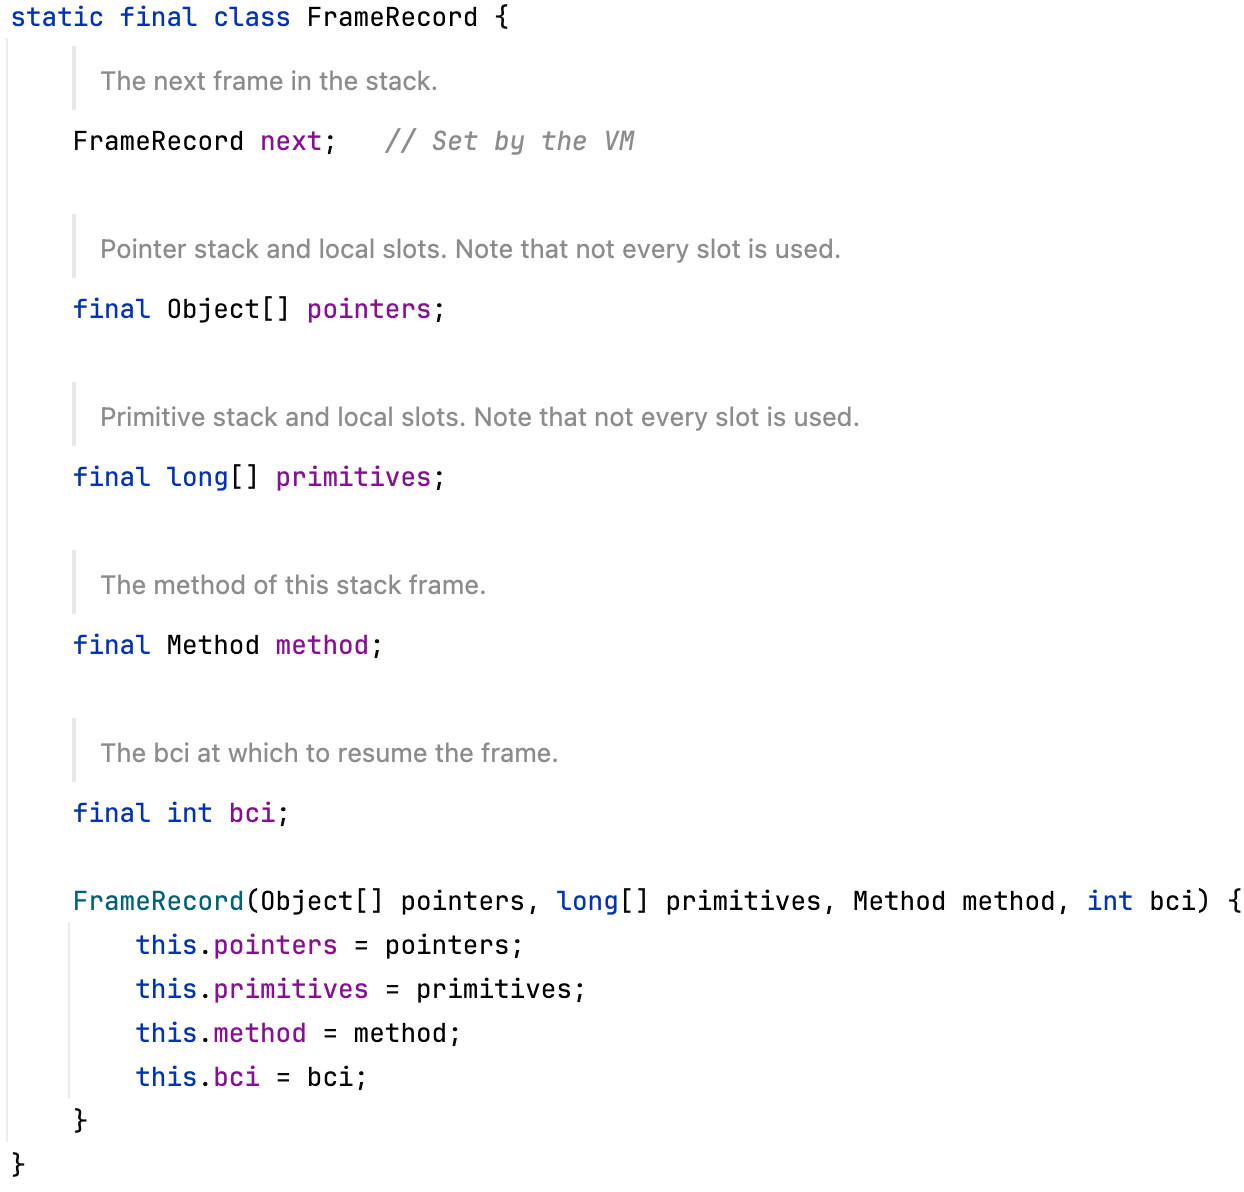1244x1192 pixels.
Task: Click the 'static' keyword in class declaration
Action: click(x=57, y=17)
